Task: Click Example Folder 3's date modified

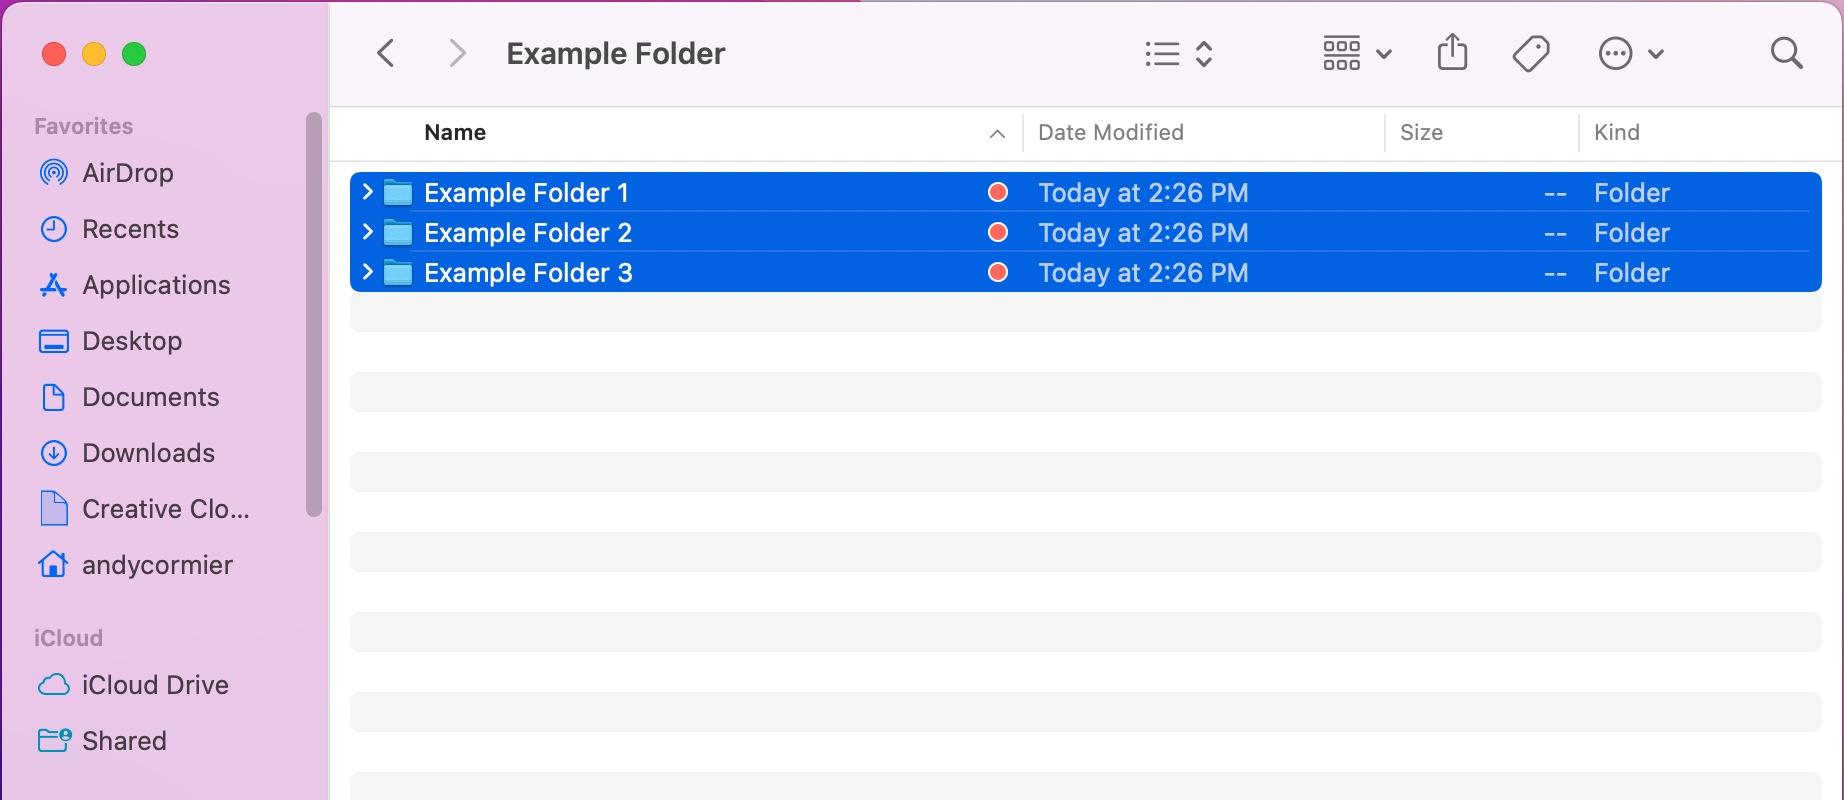Action: pyautogui.click(x=1143, y=273)
